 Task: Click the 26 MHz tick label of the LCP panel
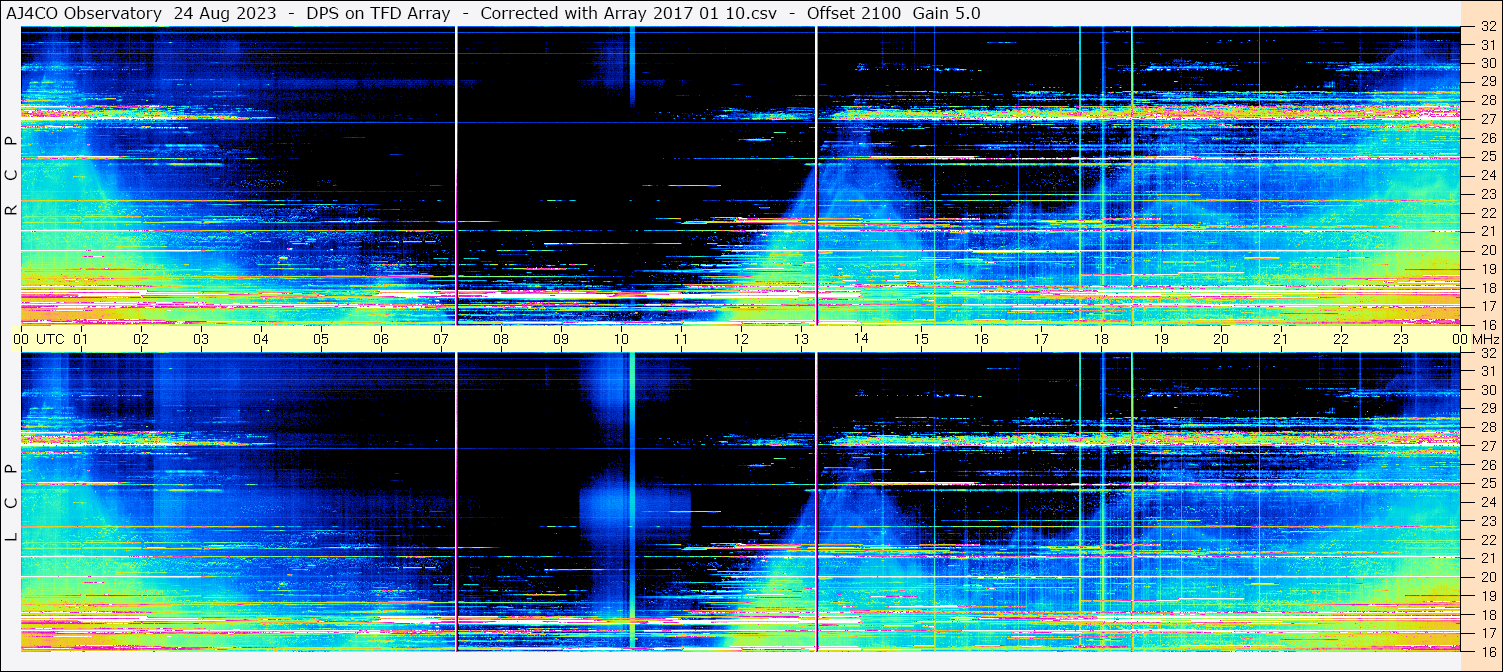[1488, 465]
